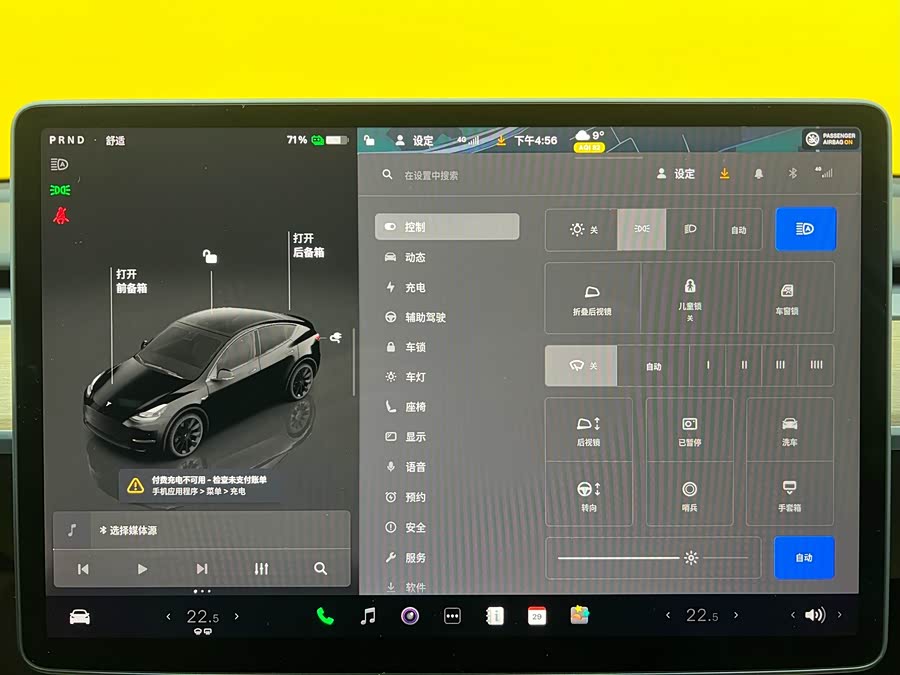Select wiper speed level I

point(708,366)
